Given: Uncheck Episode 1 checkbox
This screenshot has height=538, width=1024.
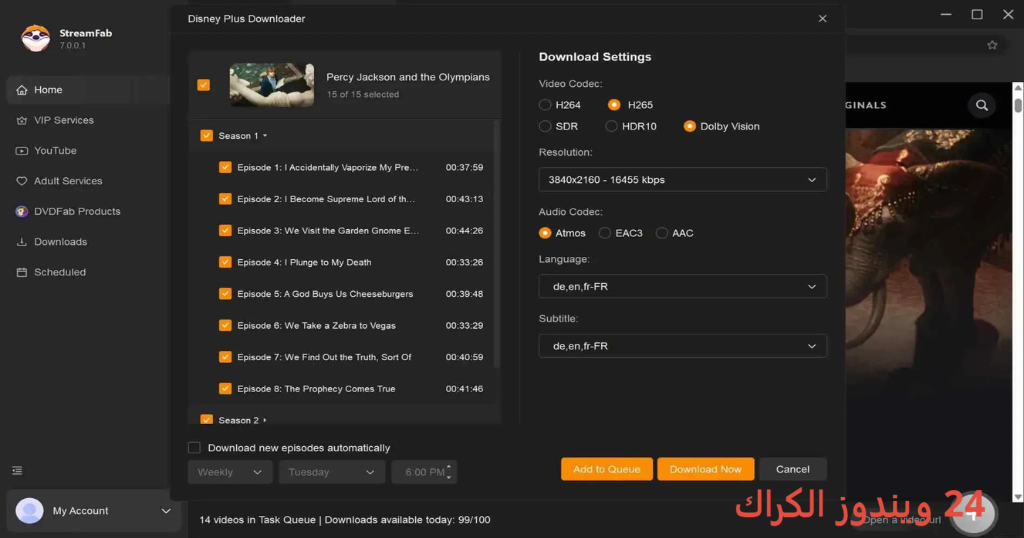Looking at the screenshot, I should coord(225,167).
